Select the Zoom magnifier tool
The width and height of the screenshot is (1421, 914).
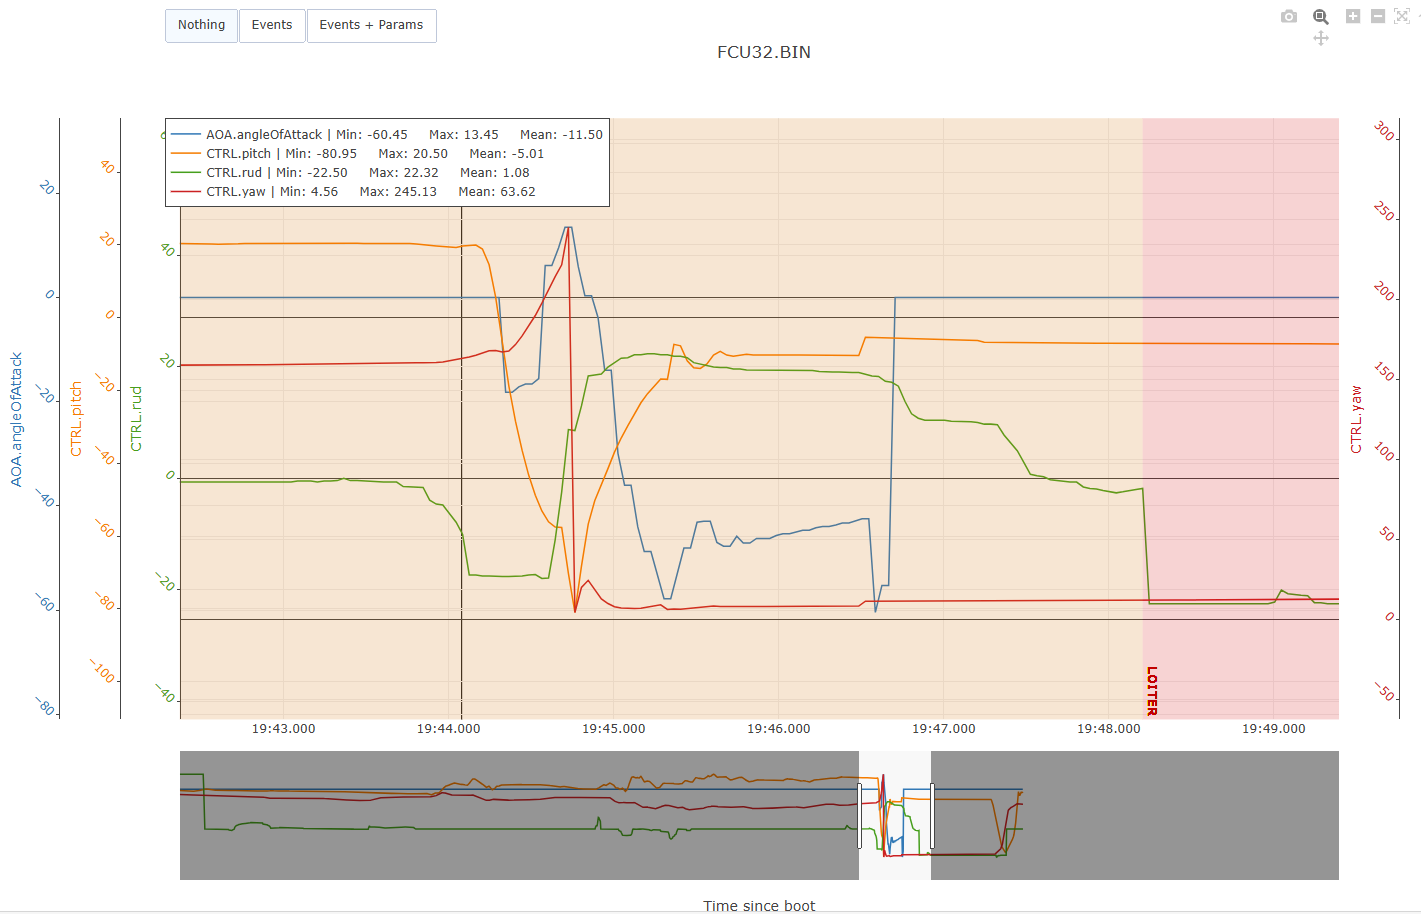pos(1321,16)
